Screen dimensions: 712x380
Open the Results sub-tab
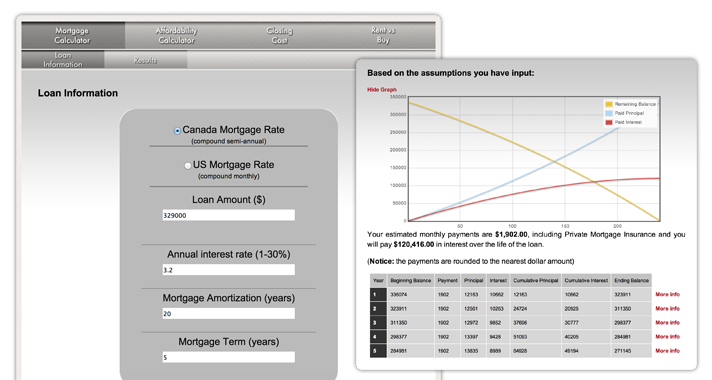point(146,60)
